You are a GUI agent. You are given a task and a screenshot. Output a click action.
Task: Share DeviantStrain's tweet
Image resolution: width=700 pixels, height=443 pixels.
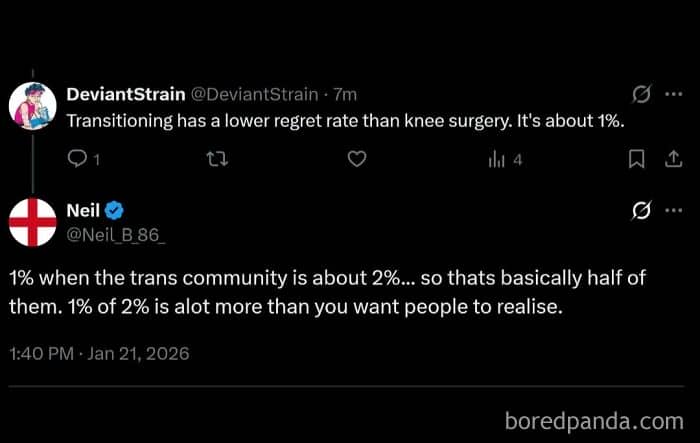[x=673, y=158]
